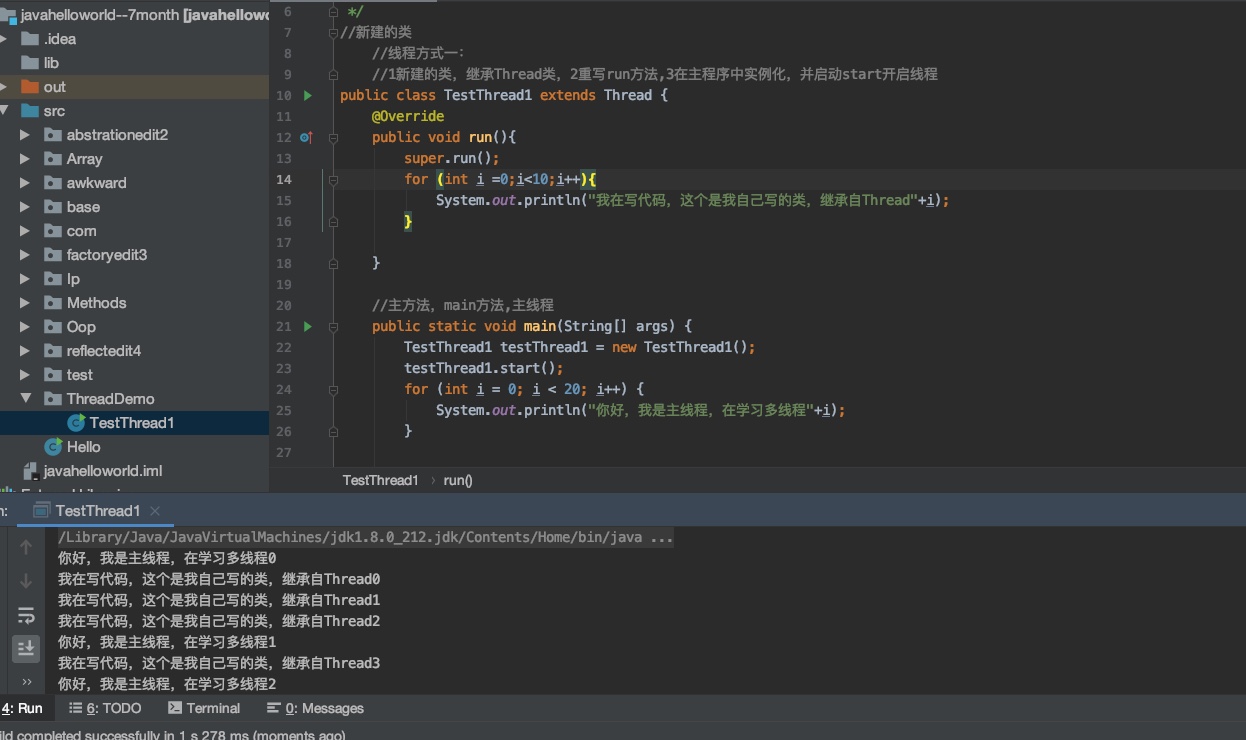Click overriding method icon next to run()

(x=305, y=137)
